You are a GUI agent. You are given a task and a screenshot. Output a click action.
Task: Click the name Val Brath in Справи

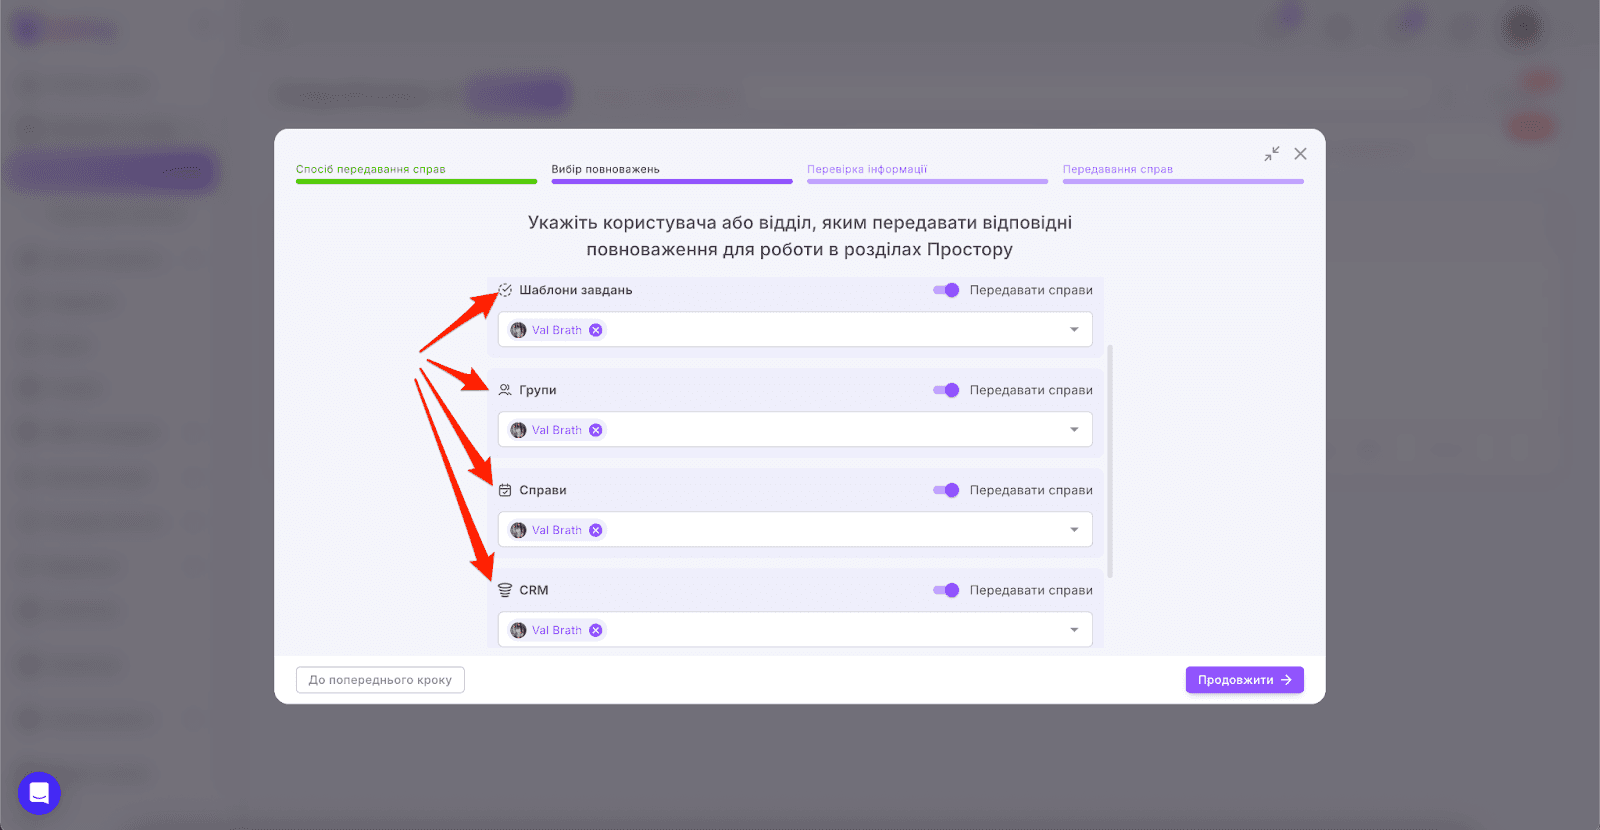557,530
